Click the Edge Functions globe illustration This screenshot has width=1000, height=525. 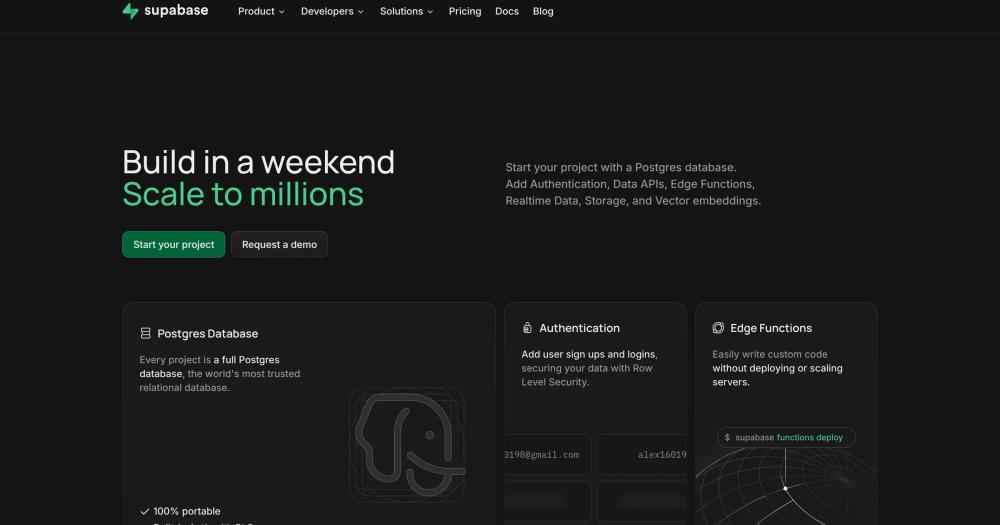click(786, 487)
